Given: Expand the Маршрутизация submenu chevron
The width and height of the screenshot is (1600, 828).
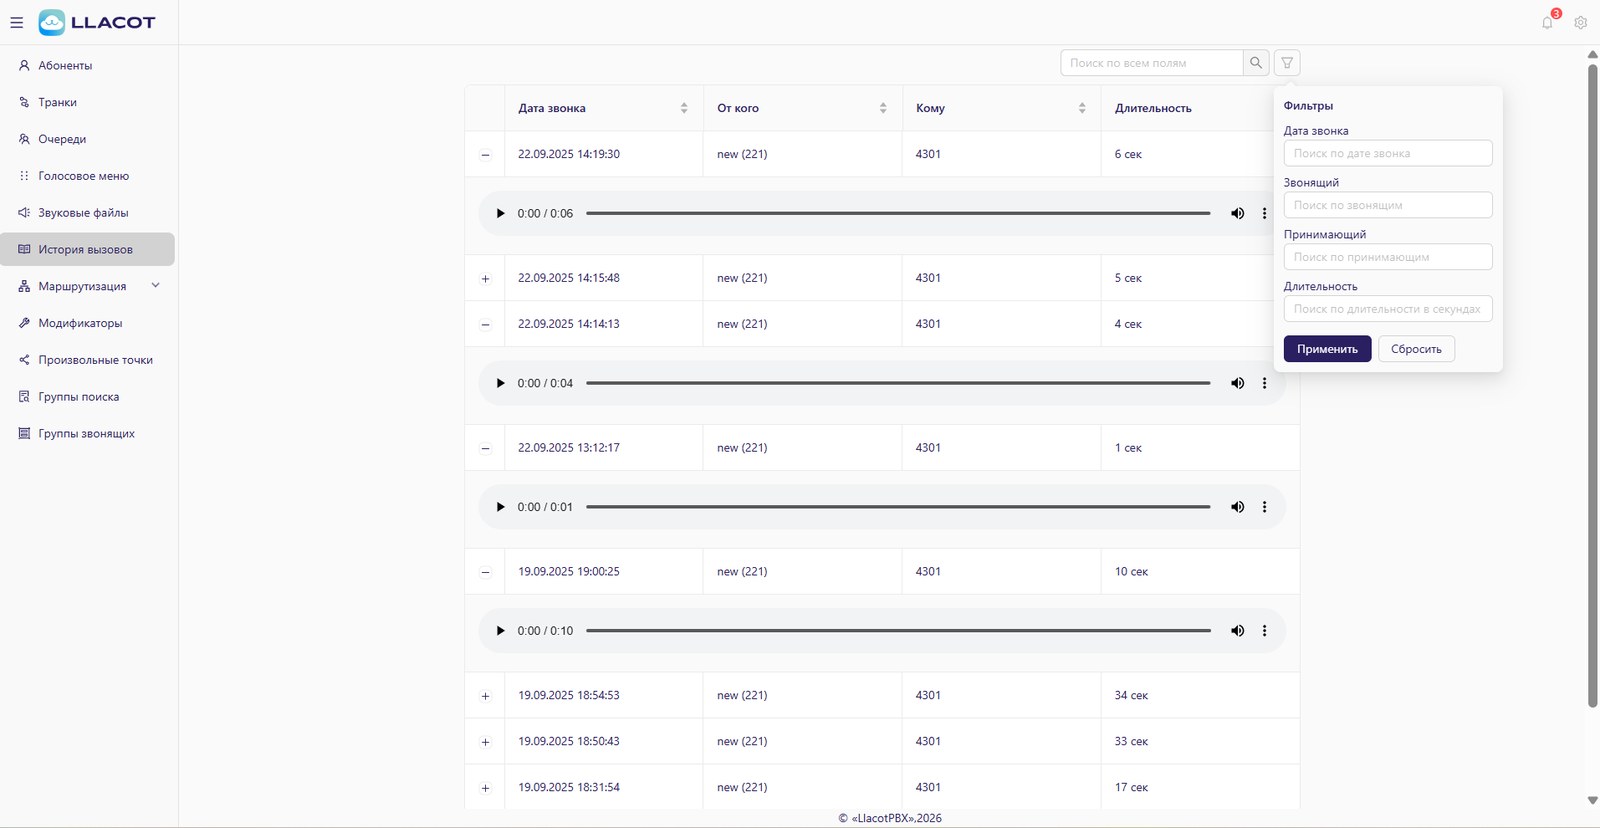Looking at the screenshot, I should (x=155, y=286).
